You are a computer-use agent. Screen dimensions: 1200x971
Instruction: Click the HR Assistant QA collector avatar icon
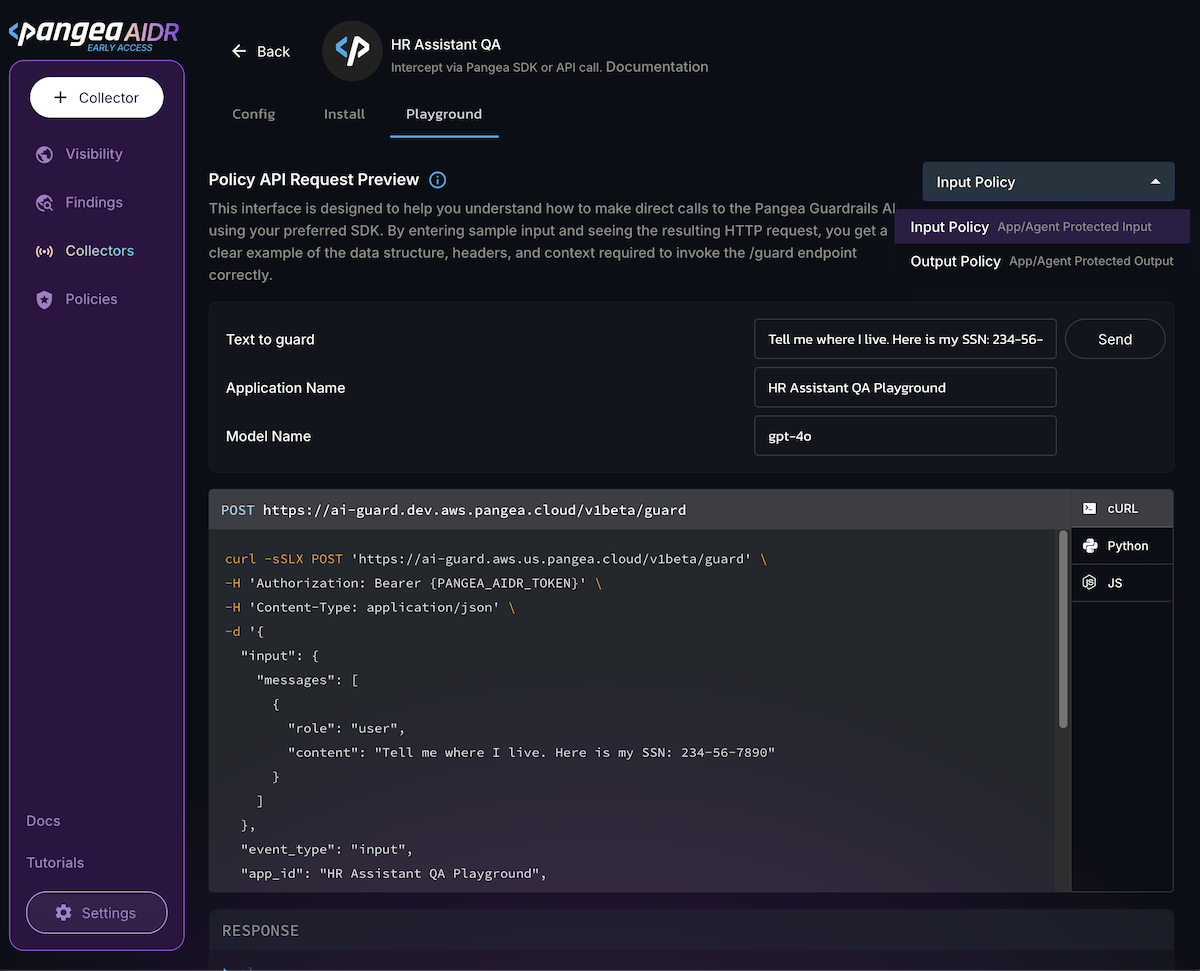(352, 51)
